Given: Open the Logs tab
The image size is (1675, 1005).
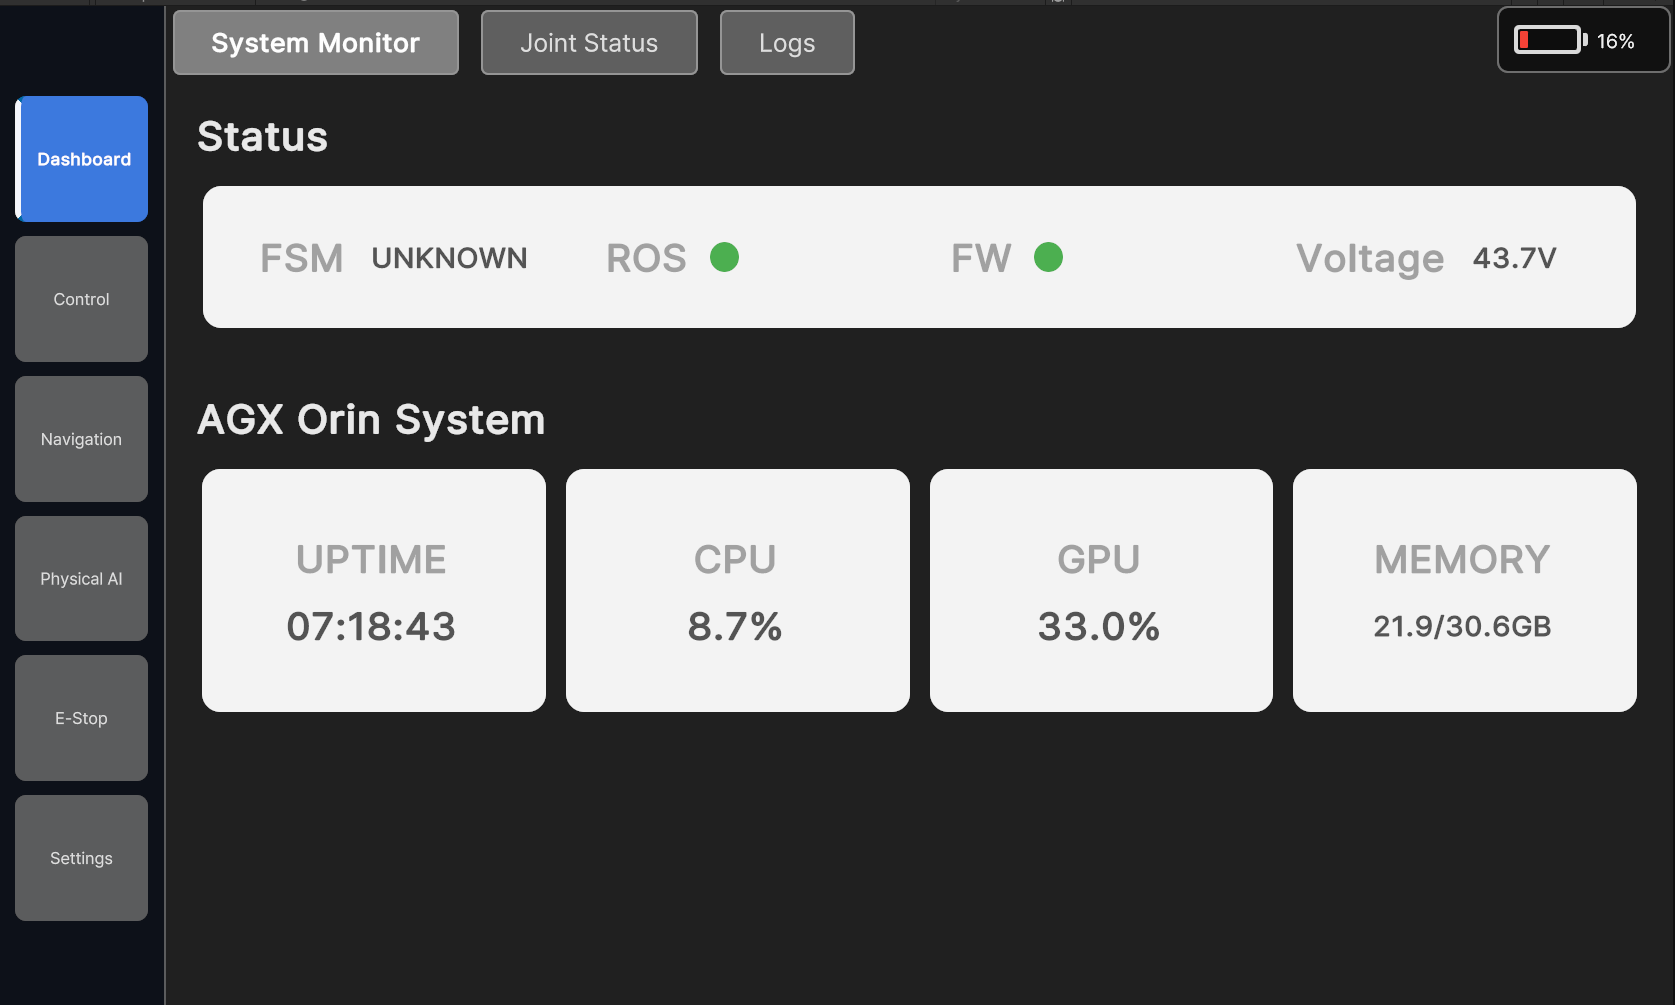Looking at the screenshot, I should [x=786, y=42].
